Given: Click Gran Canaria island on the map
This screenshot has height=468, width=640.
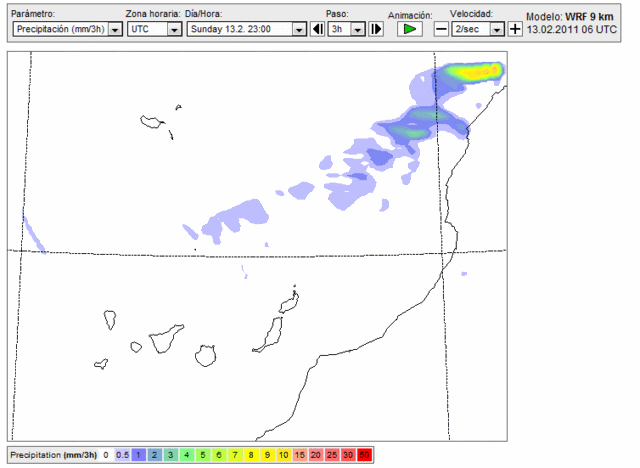Looking at the screenshot, I should 205,356.
